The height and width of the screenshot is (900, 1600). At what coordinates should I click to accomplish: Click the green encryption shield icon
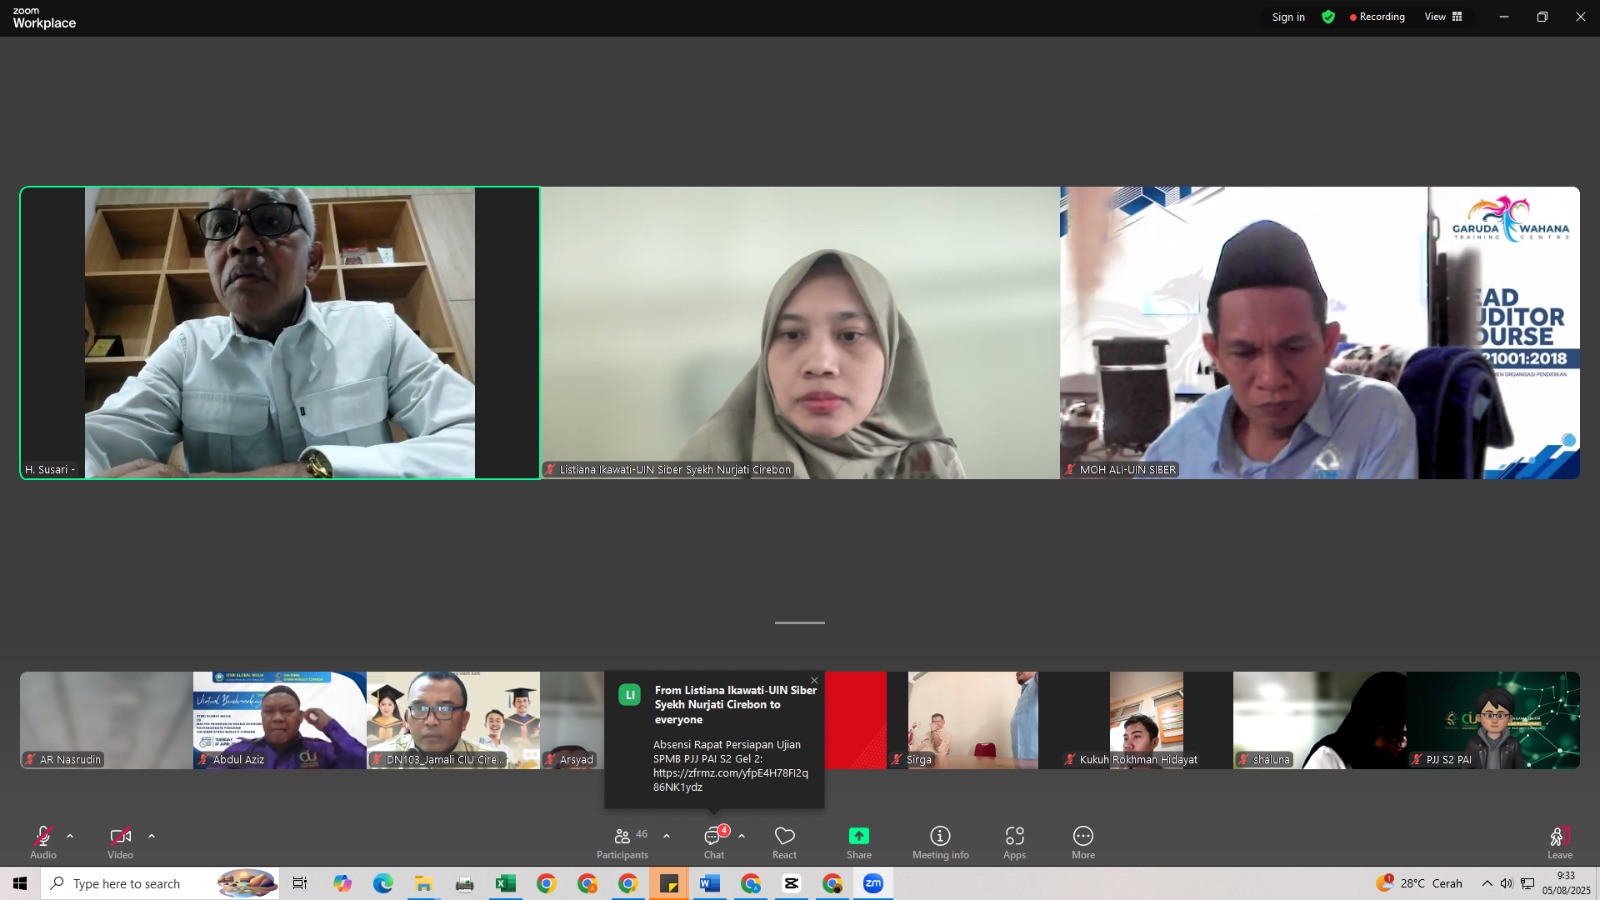pyautogui.click(x=1328, y=17)
